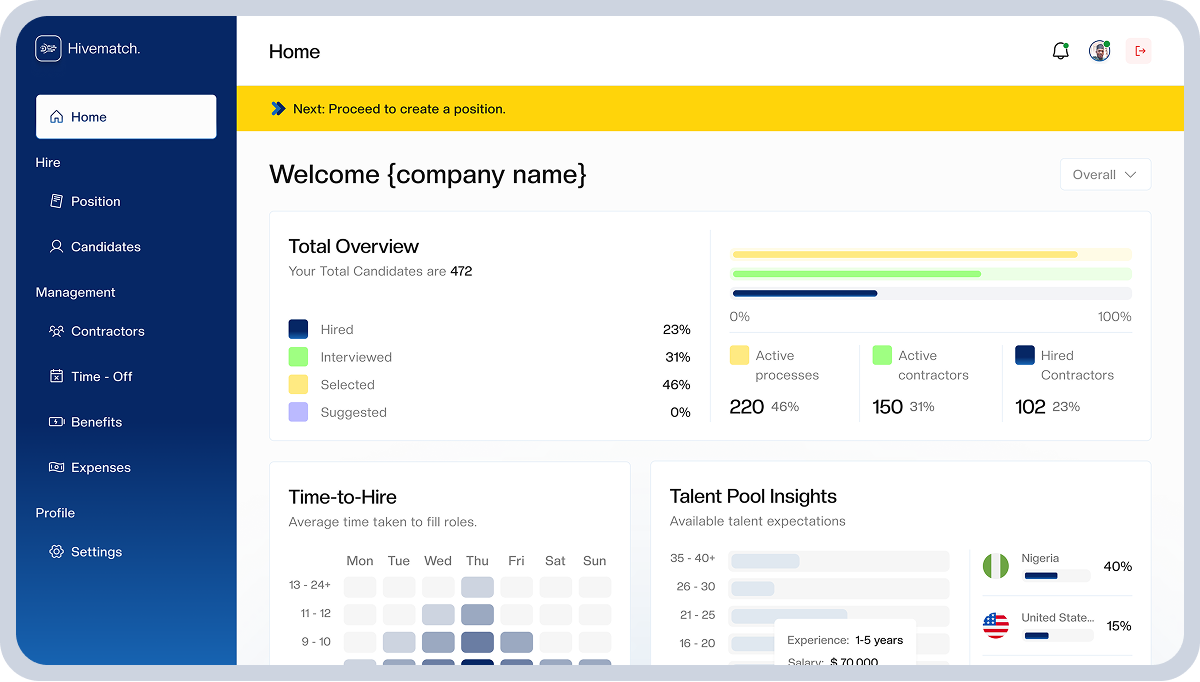Click the blue arrow icon in yellow banner
The image size is (1200, 682).
coord(278,108)
